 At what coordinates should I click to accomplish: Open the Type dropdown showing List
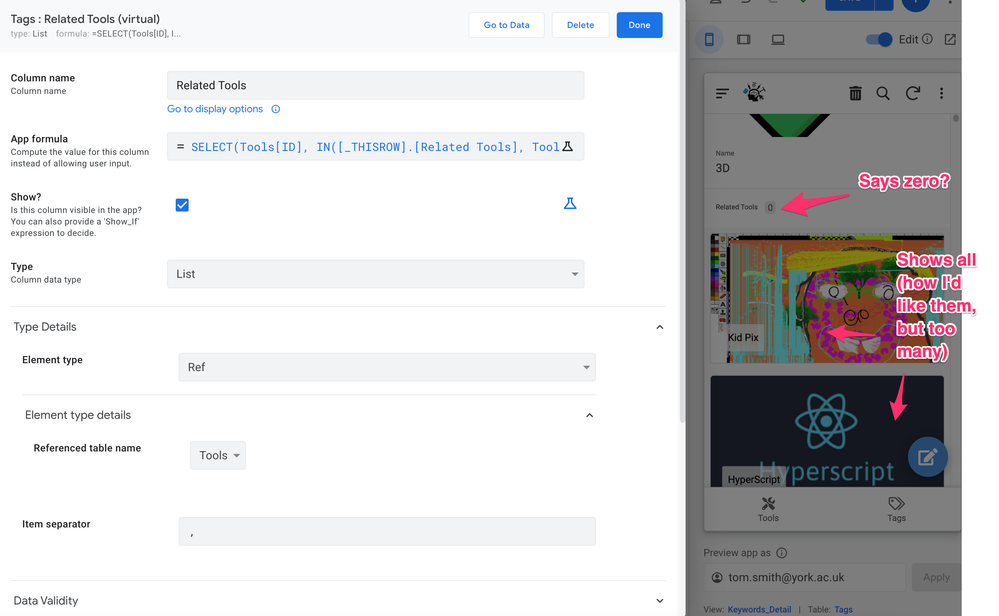[x=375, y=274]
